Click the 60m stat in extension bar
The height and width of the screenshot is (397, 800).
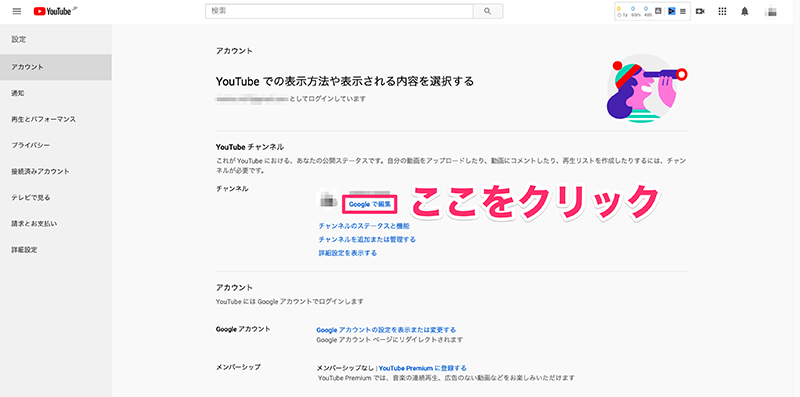pyautogui.click(x=635, y=12)
